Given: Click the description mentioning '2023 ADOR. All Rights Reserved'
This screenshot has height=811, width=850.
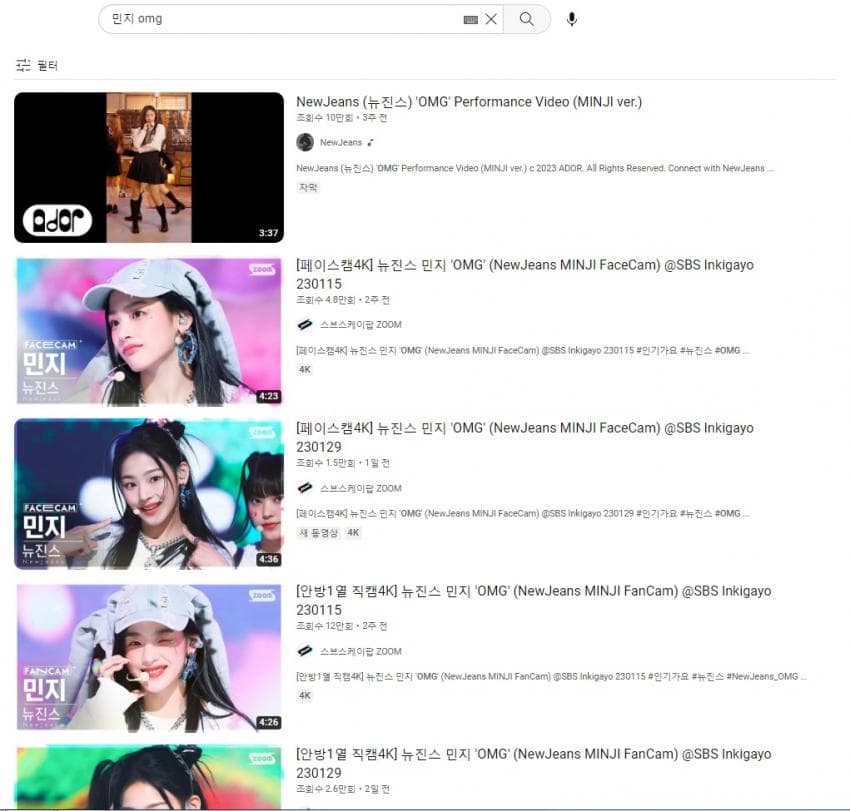Looking at the screenshot, I should pyautogui.click(x=535, y=168).
